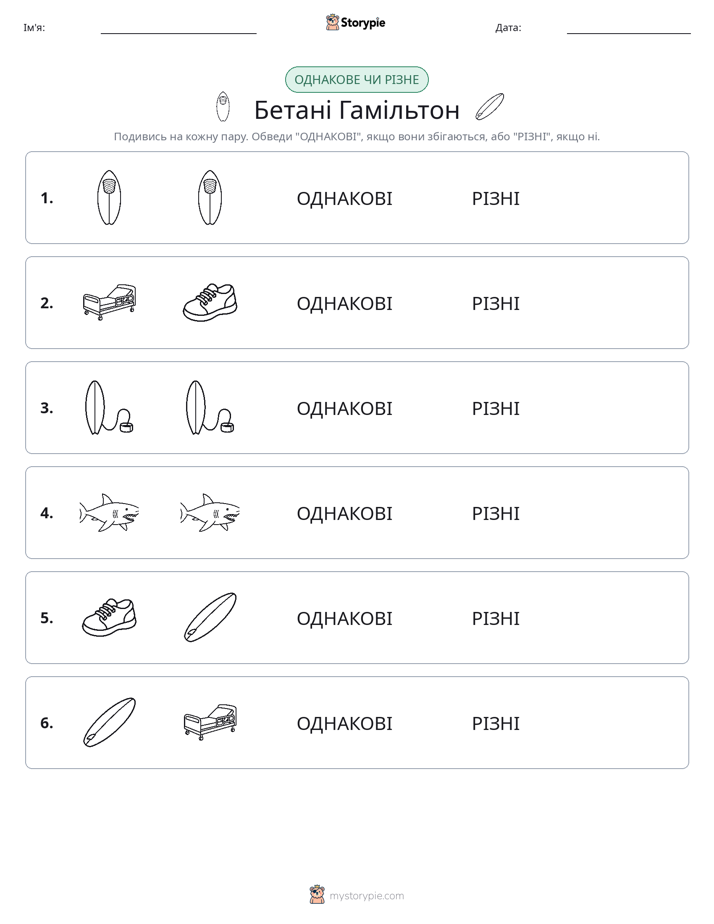This screenshot has height=924, width=714.
Task: Choose РІЗНІ in row 5
Action: click(495, 618)
